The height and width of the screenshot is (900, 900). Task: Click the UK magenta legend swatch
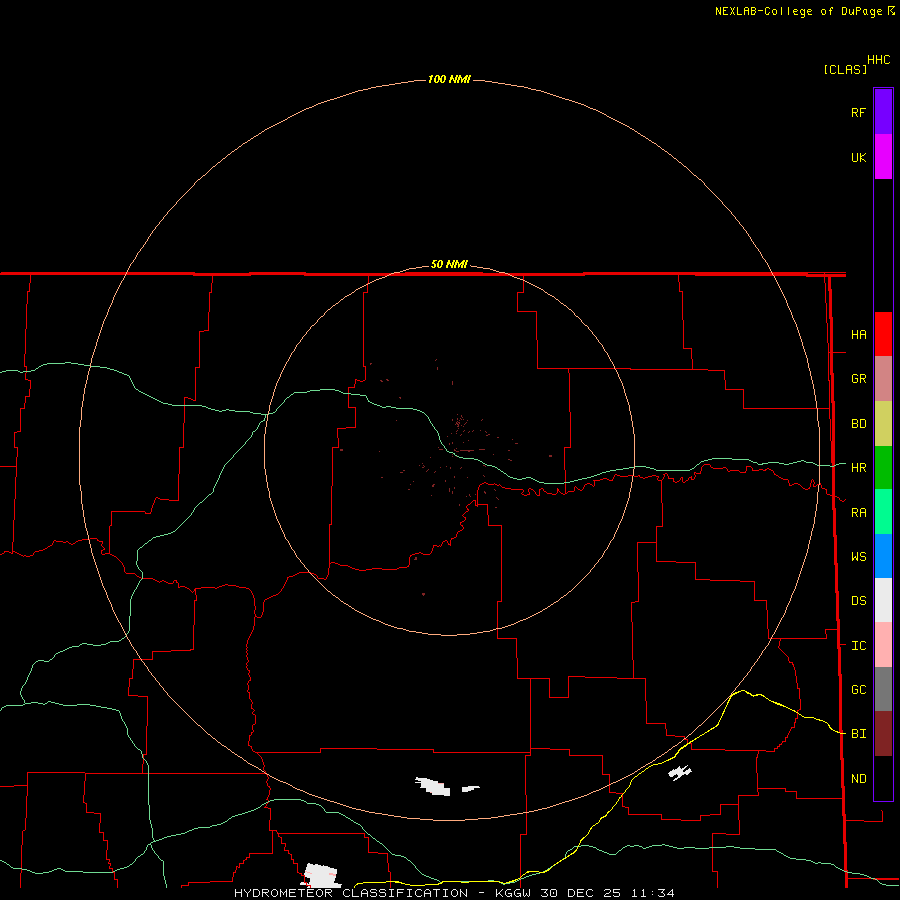pos(883,157)
